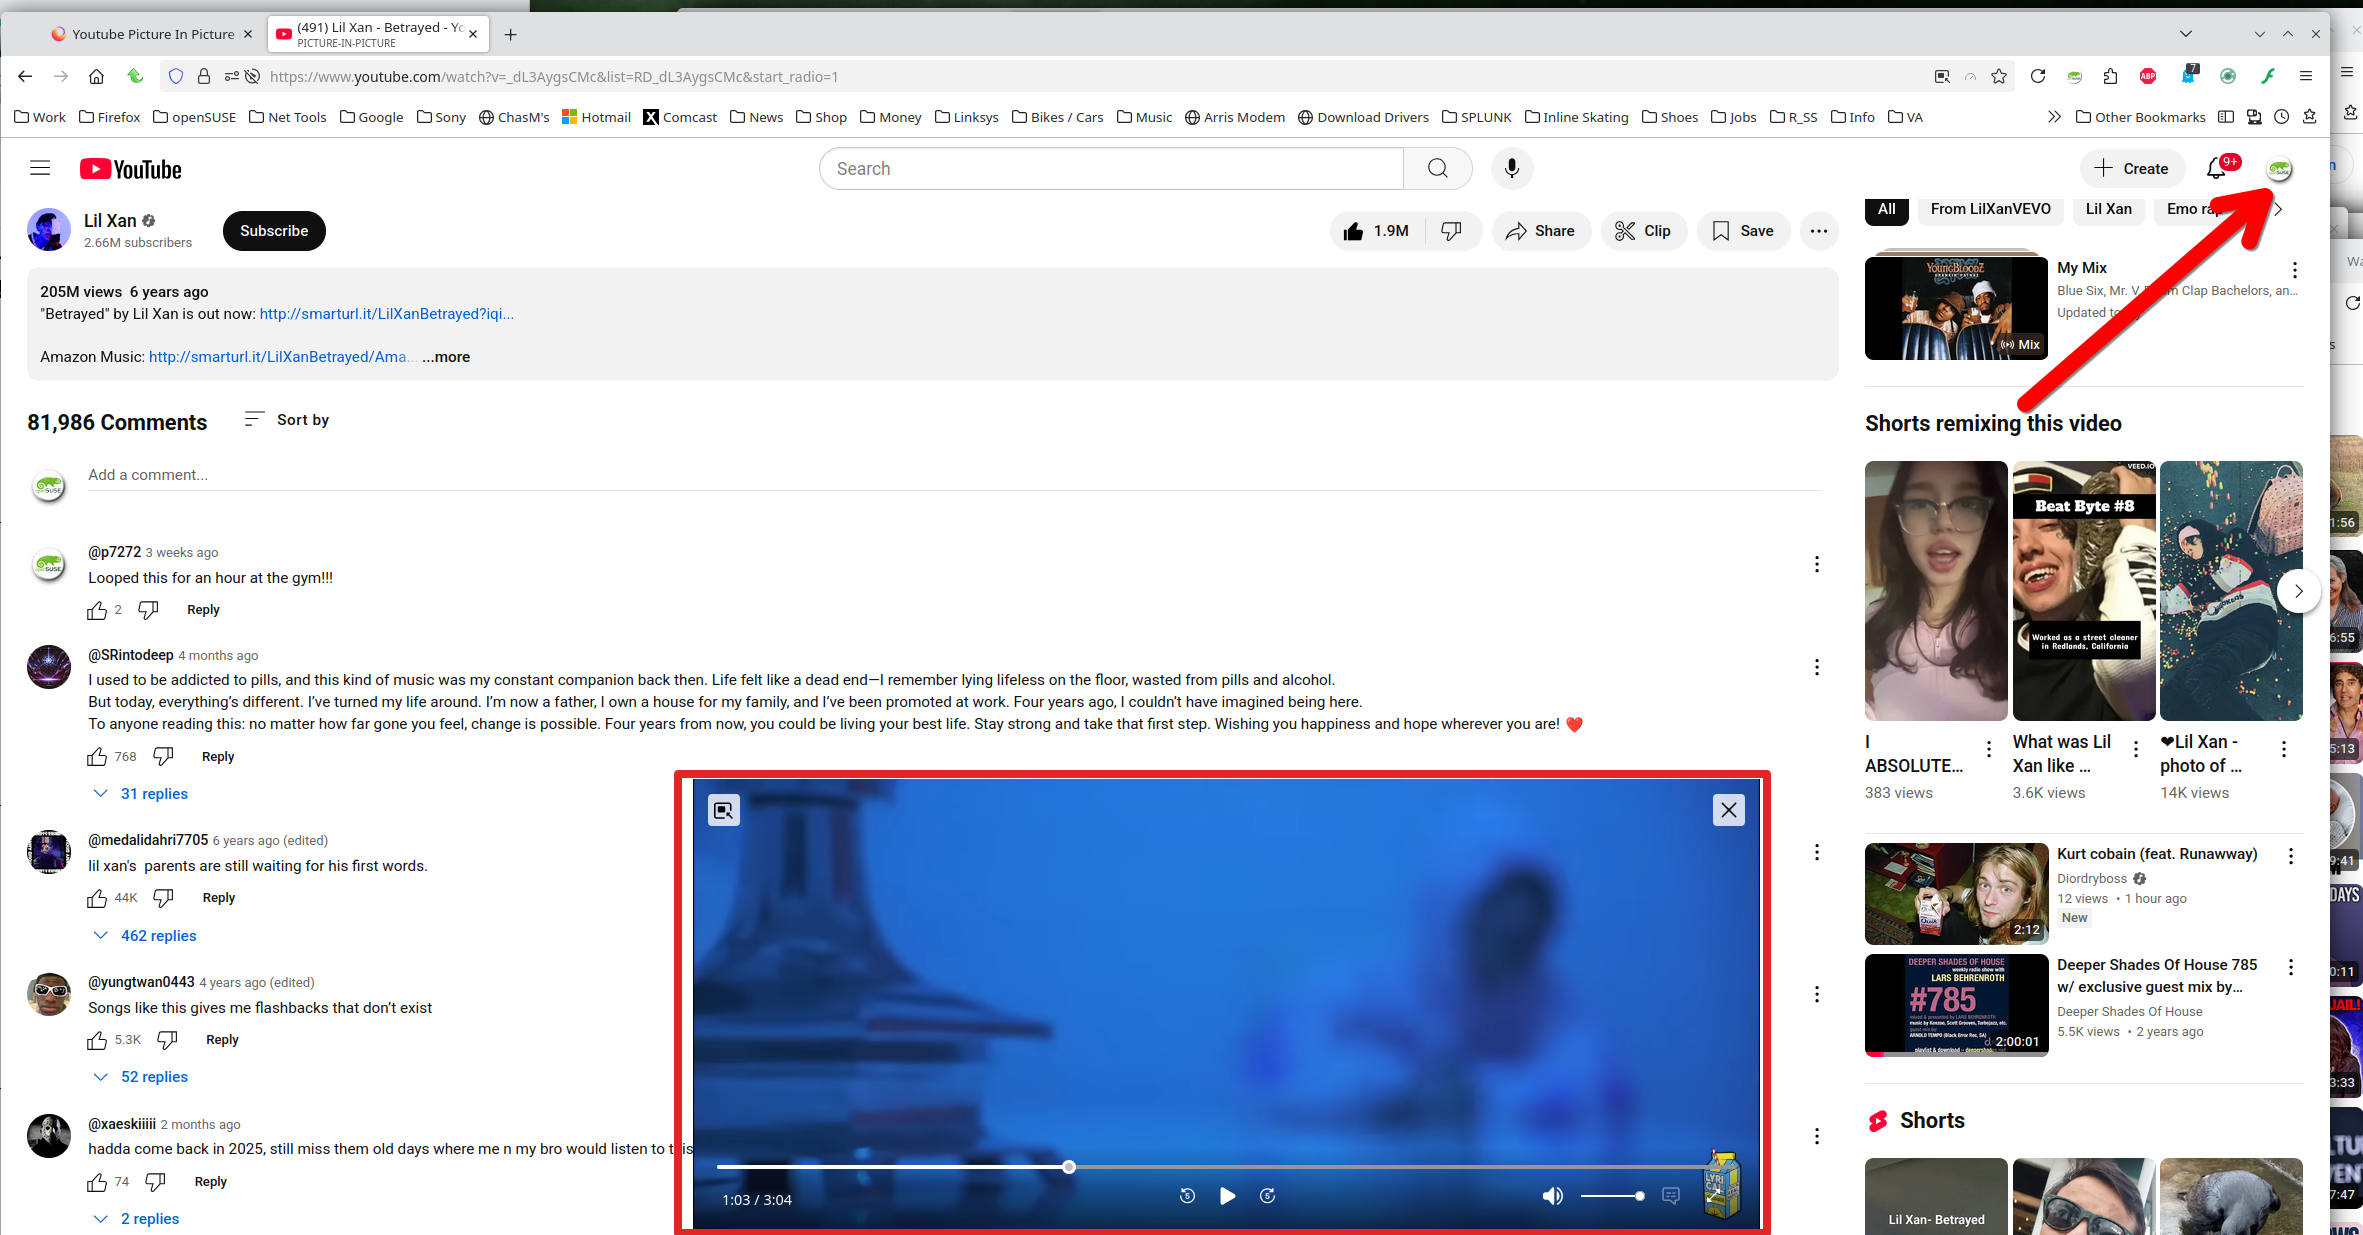Dislike the Betrayed video
The height and width of the screenshot is (1235, 2363).
(x=1452, y=231)
